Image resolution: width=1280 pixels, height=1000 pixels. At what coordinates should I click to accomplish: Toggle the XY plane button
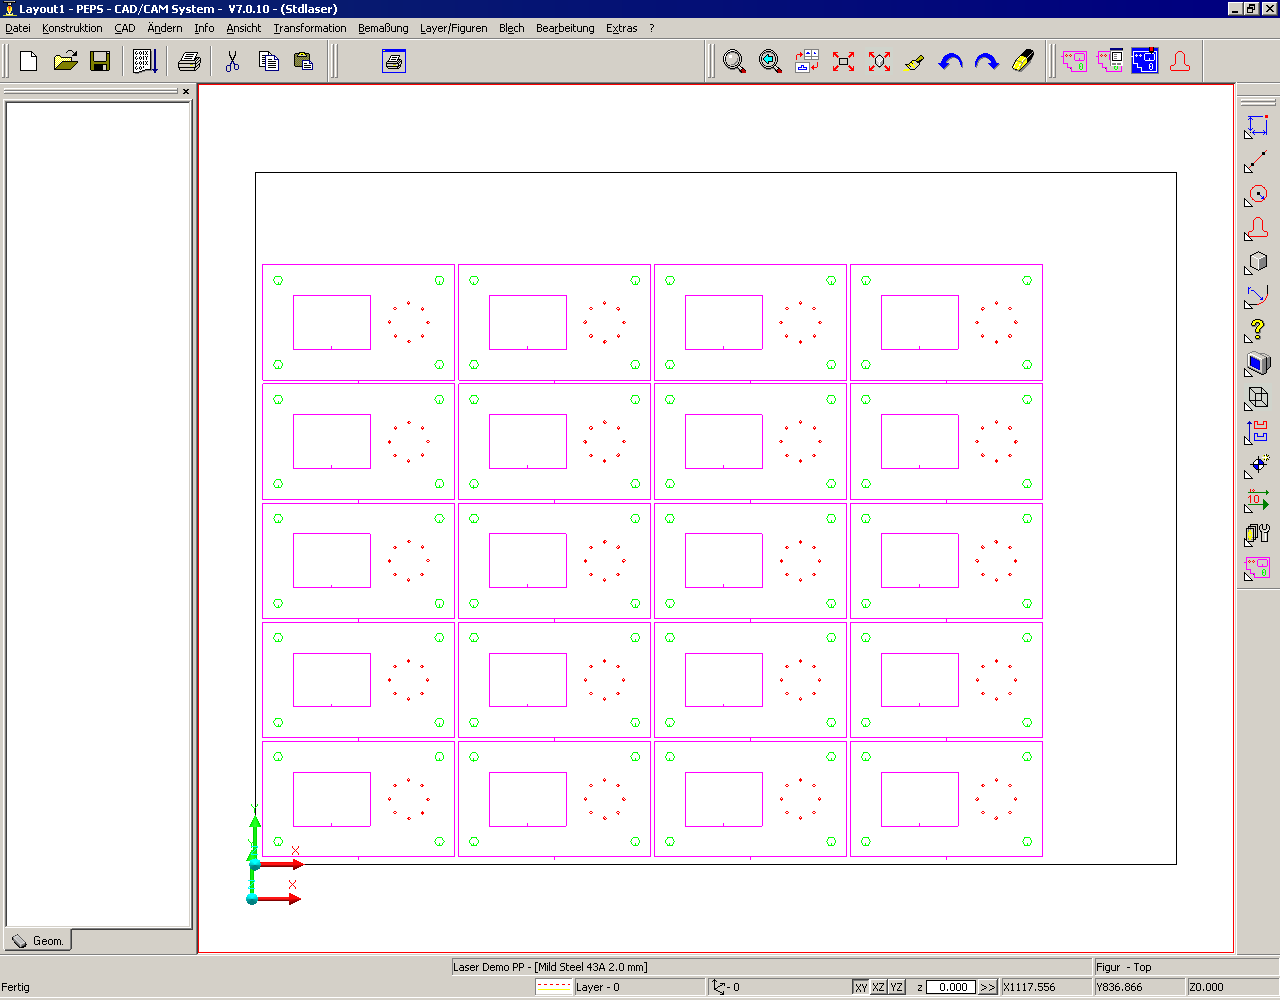[860, 987]
